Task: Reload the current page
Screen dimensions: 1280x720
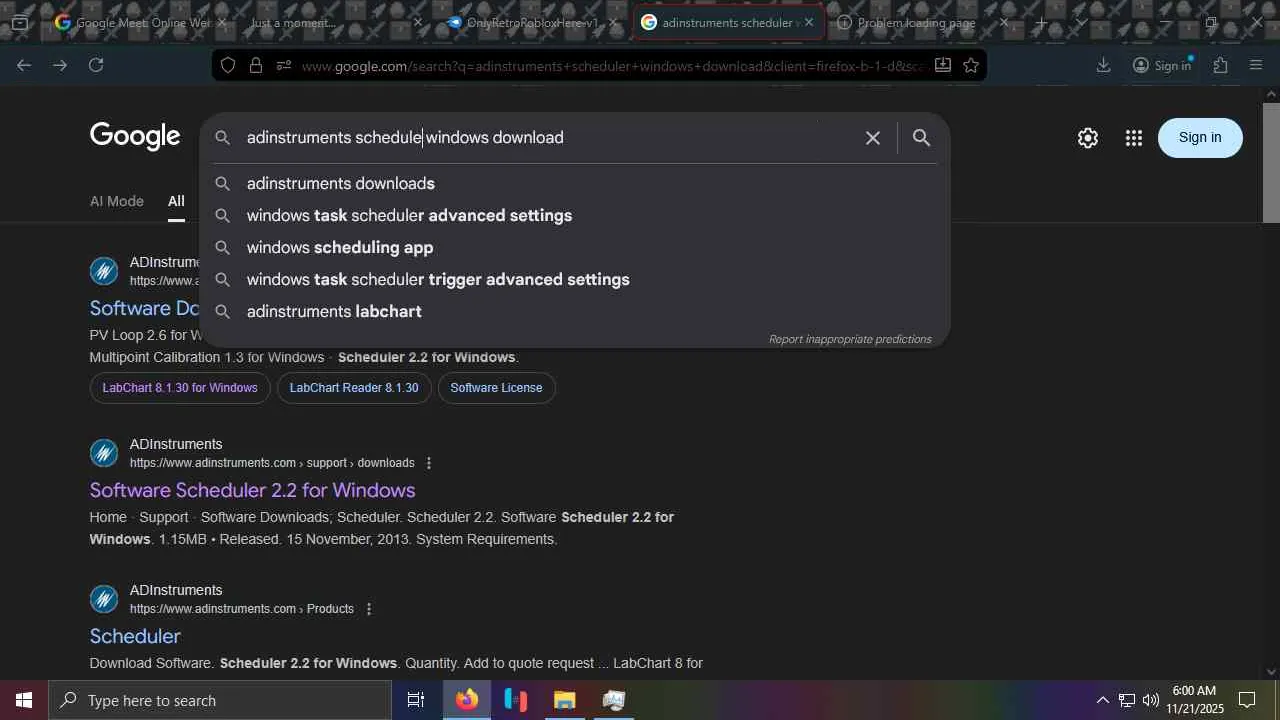Action: point(96,65)
